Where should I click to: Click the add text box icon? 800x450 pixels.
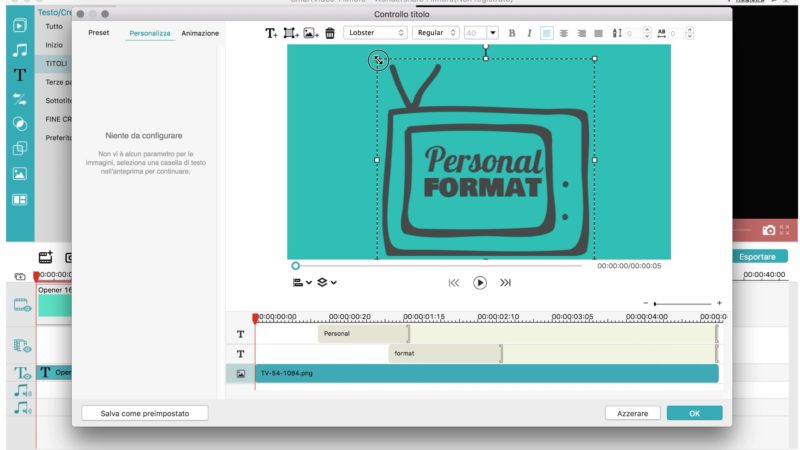pos(271,33)
